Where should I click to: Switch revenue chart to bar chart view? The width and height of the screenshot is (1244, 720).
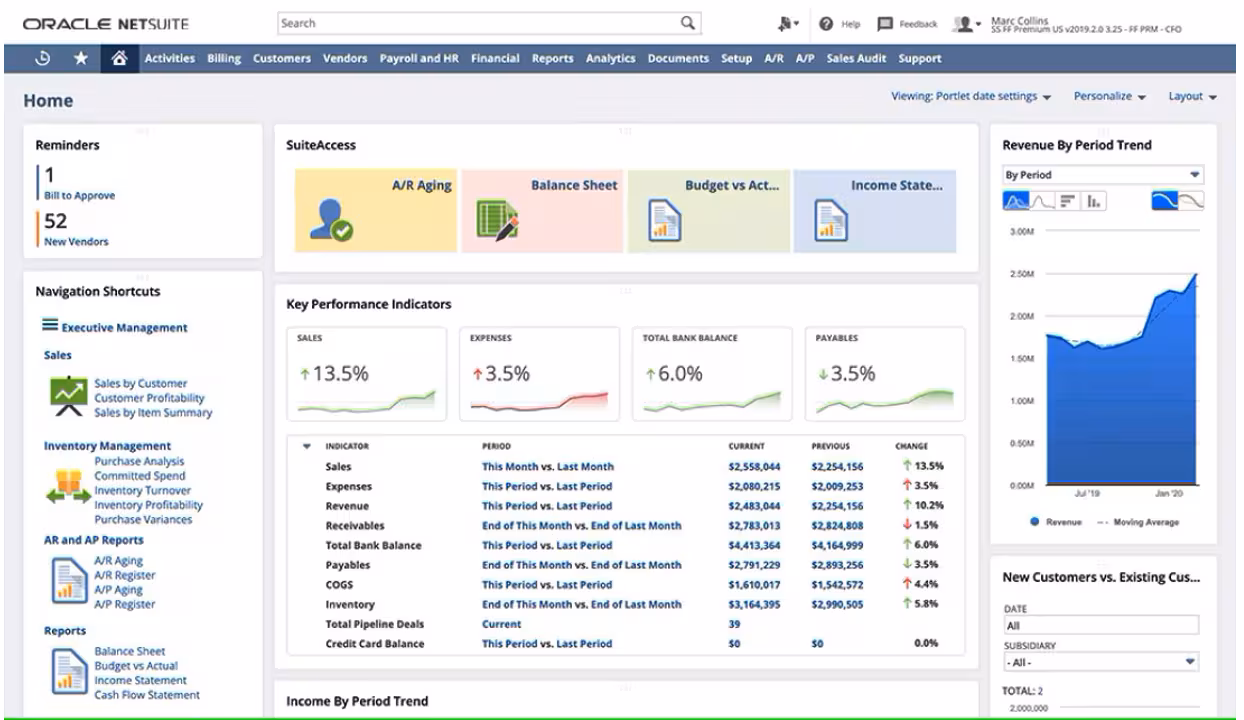tap(1069, 201)
